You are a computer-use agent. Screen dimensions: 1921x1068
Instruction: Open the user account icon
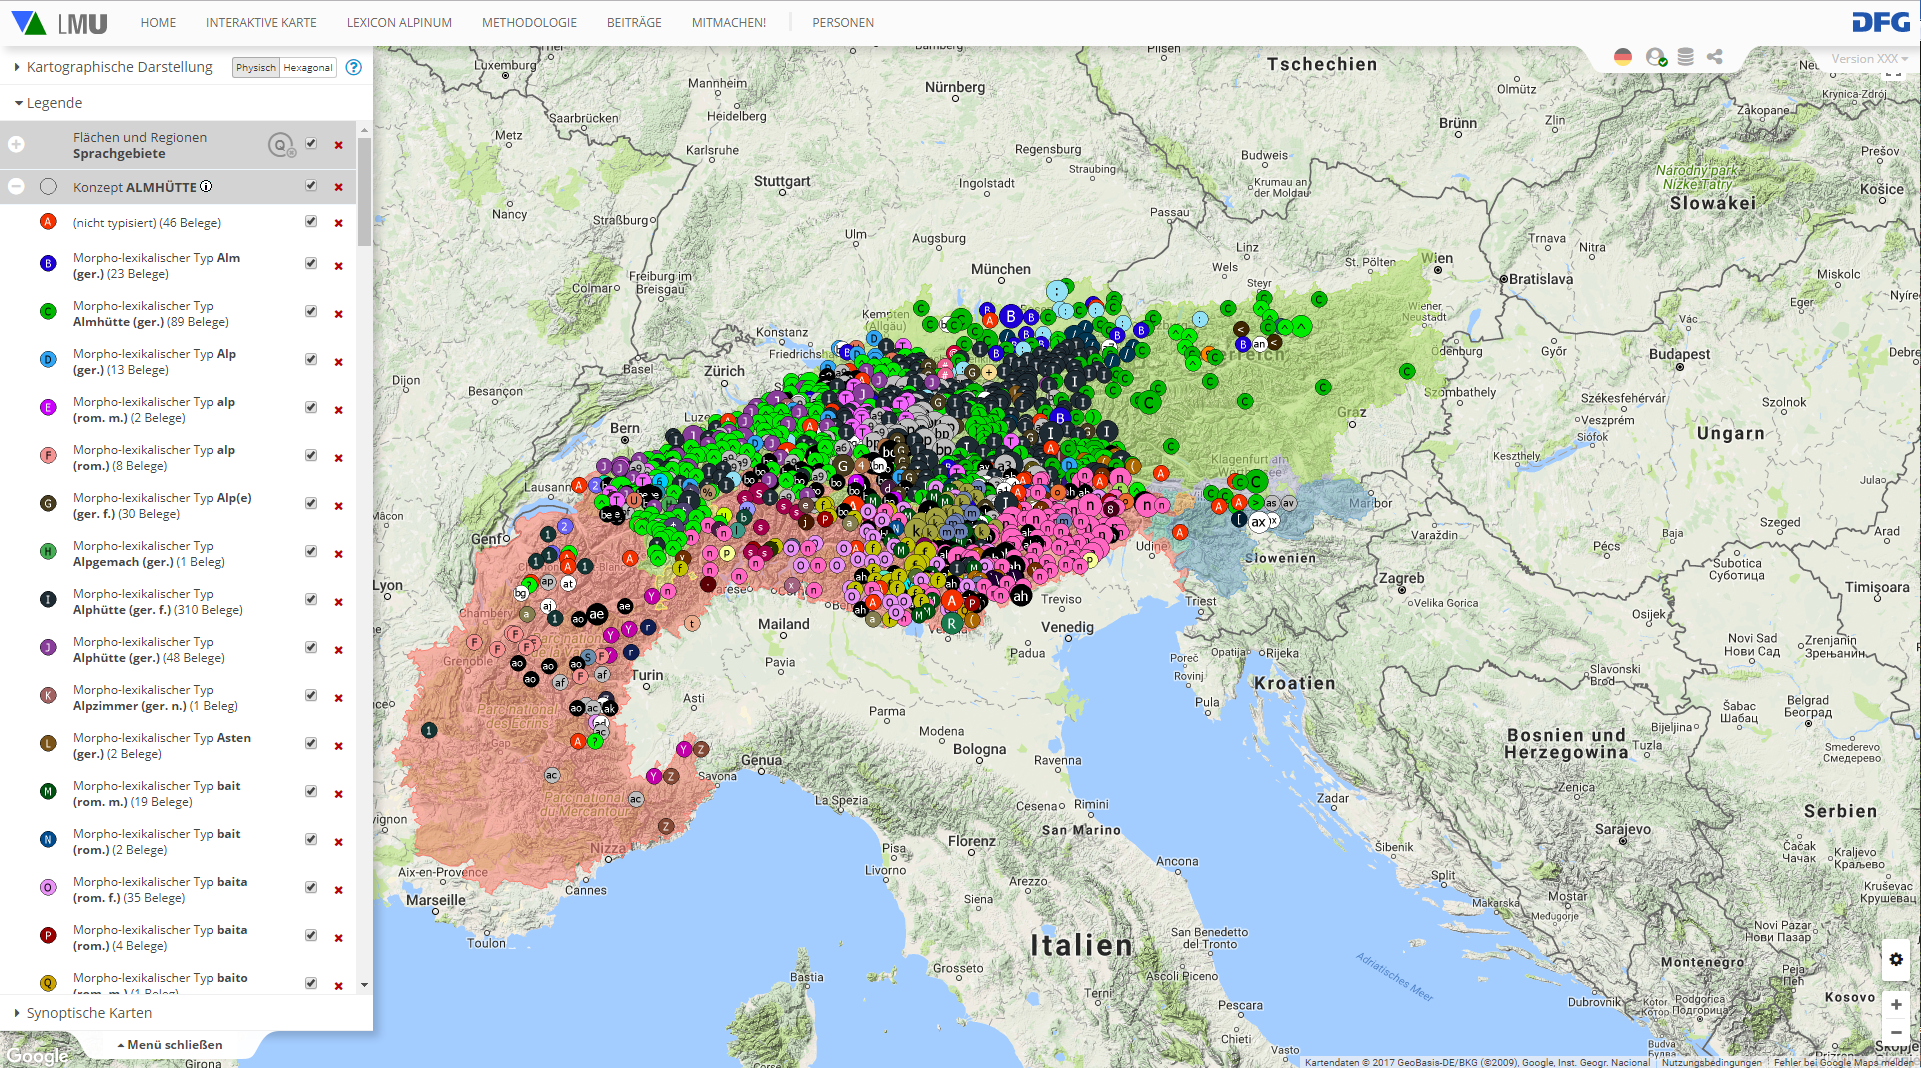pos(1655,57)
